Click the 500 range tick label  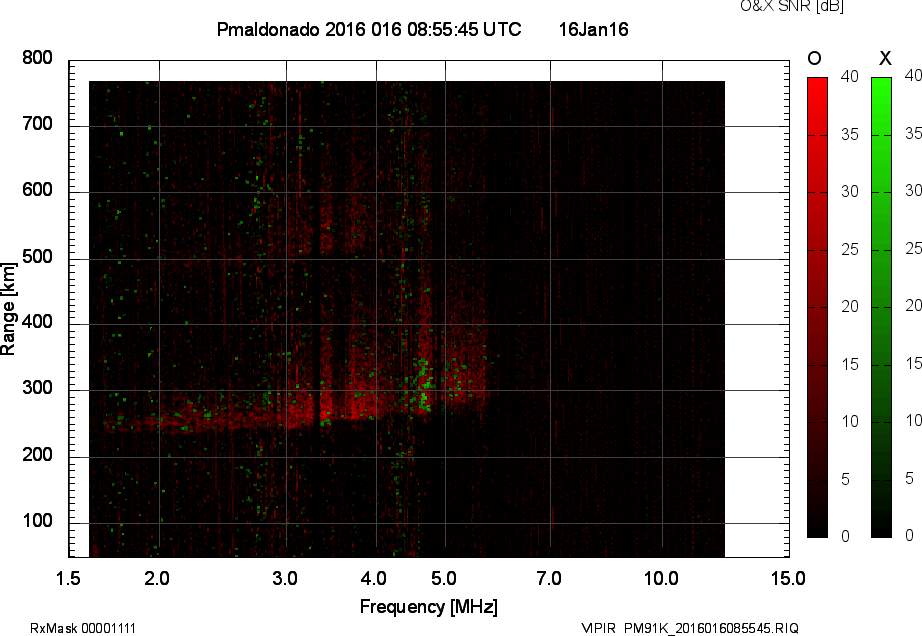tap(37, 256)
